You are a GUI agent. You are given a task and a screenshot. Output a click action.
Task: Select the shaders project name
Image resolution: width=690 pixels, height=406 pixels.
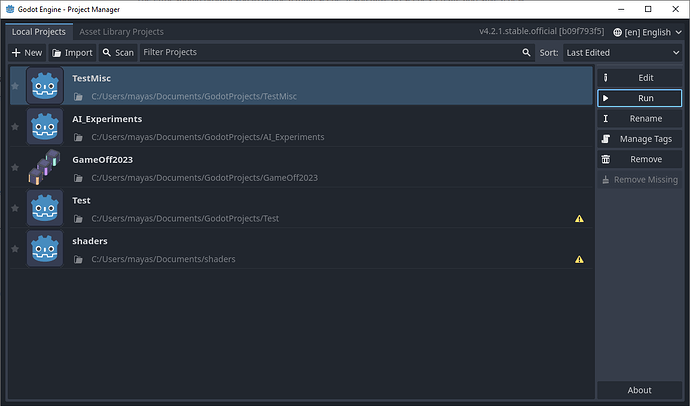[x=90, y=241]
